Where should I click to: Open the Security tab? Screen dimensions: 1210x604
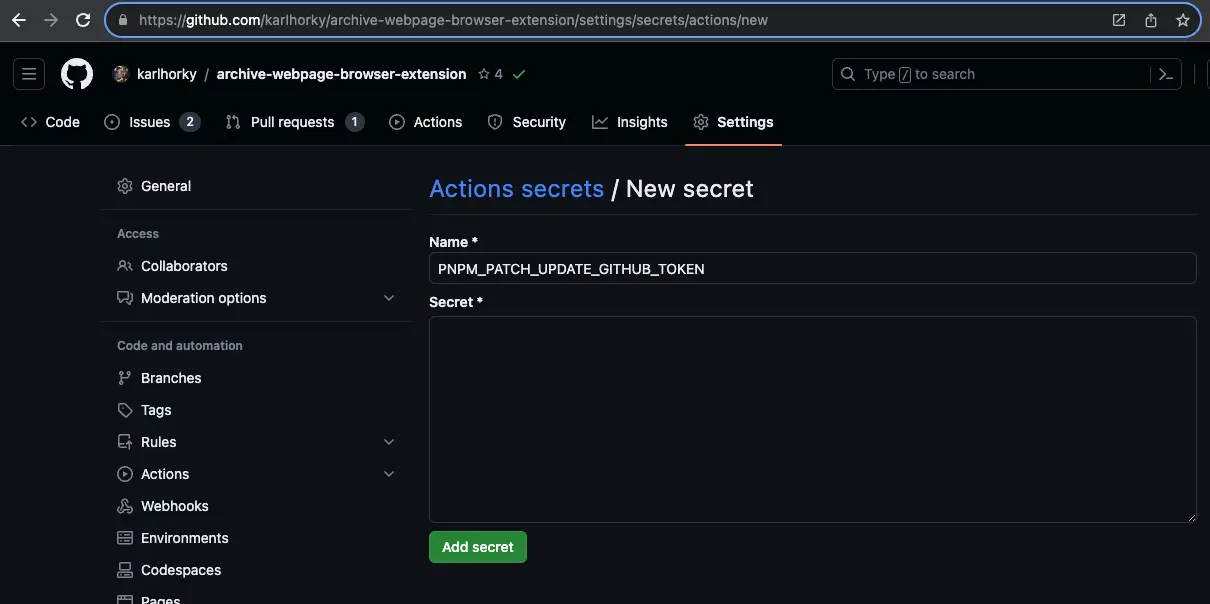(x=526, y=122)
